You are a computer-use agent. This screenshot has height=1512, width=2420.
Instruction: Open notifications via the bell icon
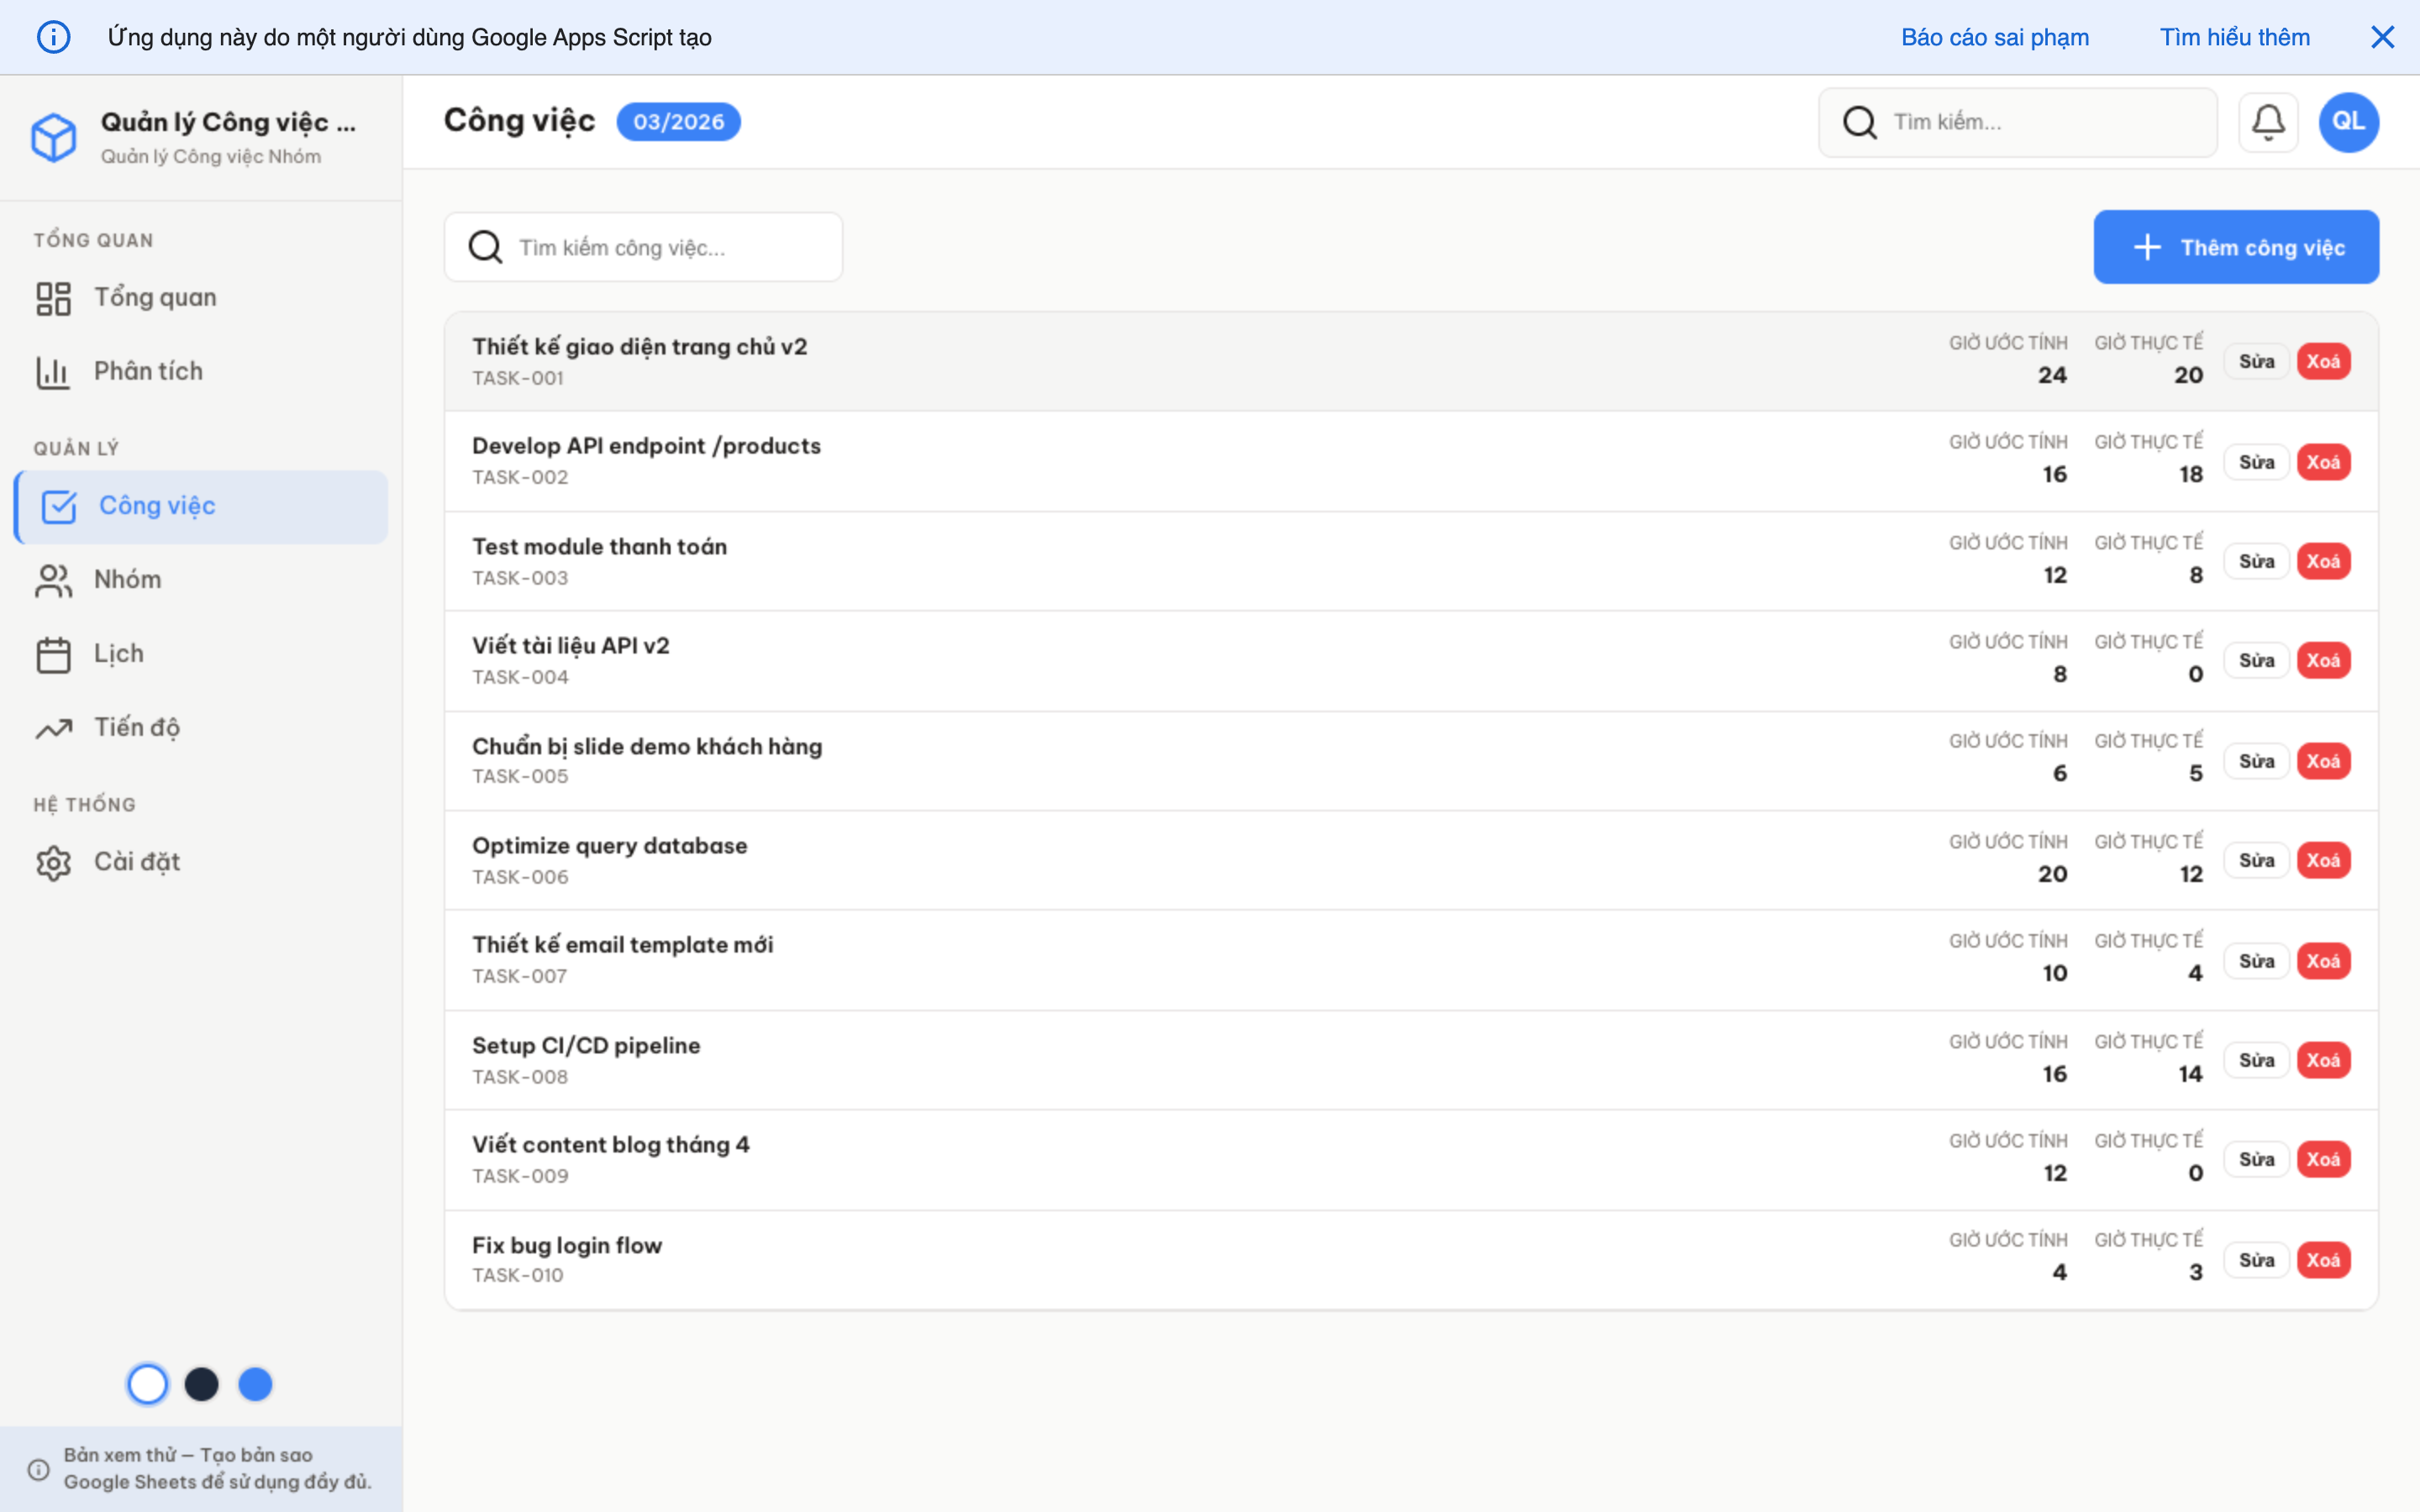pos(2267,121)
